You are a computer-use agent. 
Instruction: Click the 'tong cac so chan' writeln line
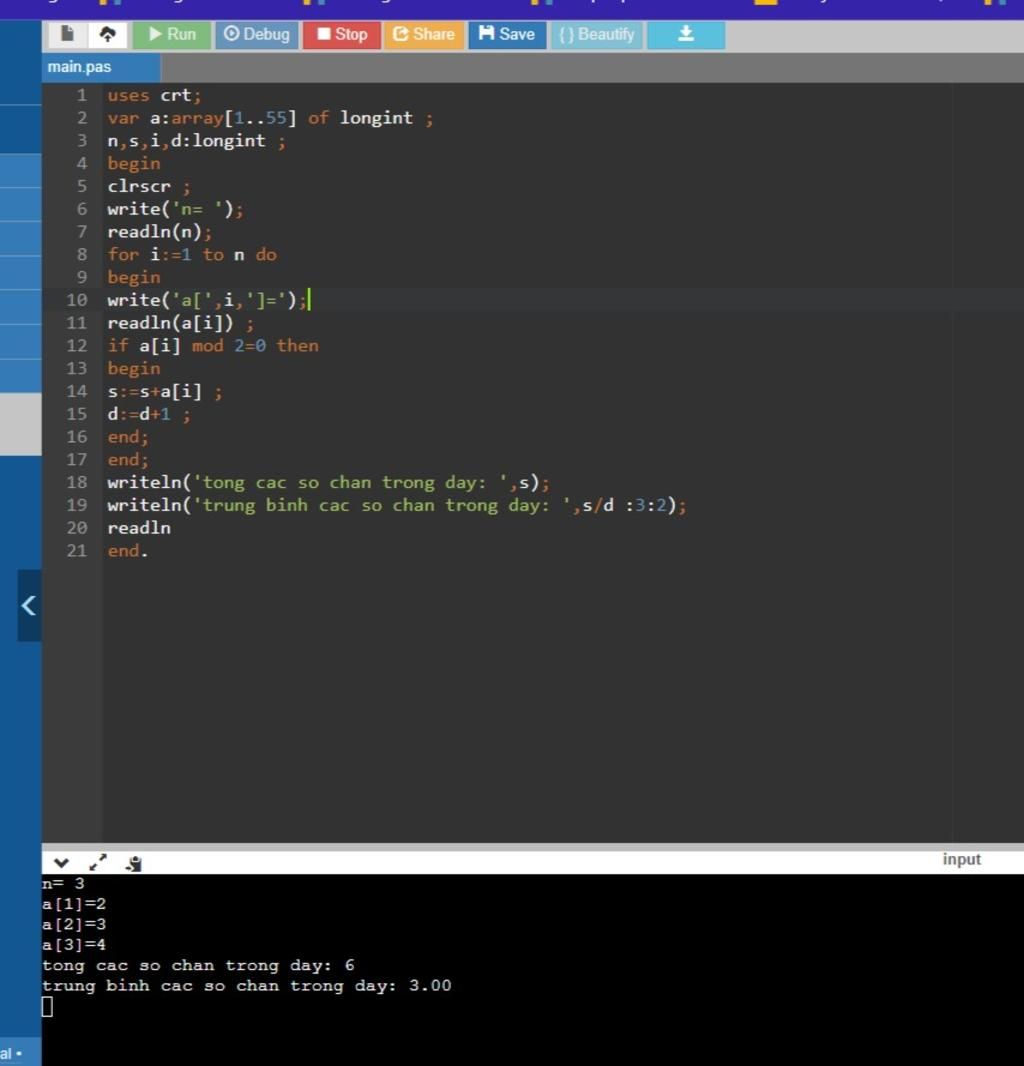coord(328,482)
